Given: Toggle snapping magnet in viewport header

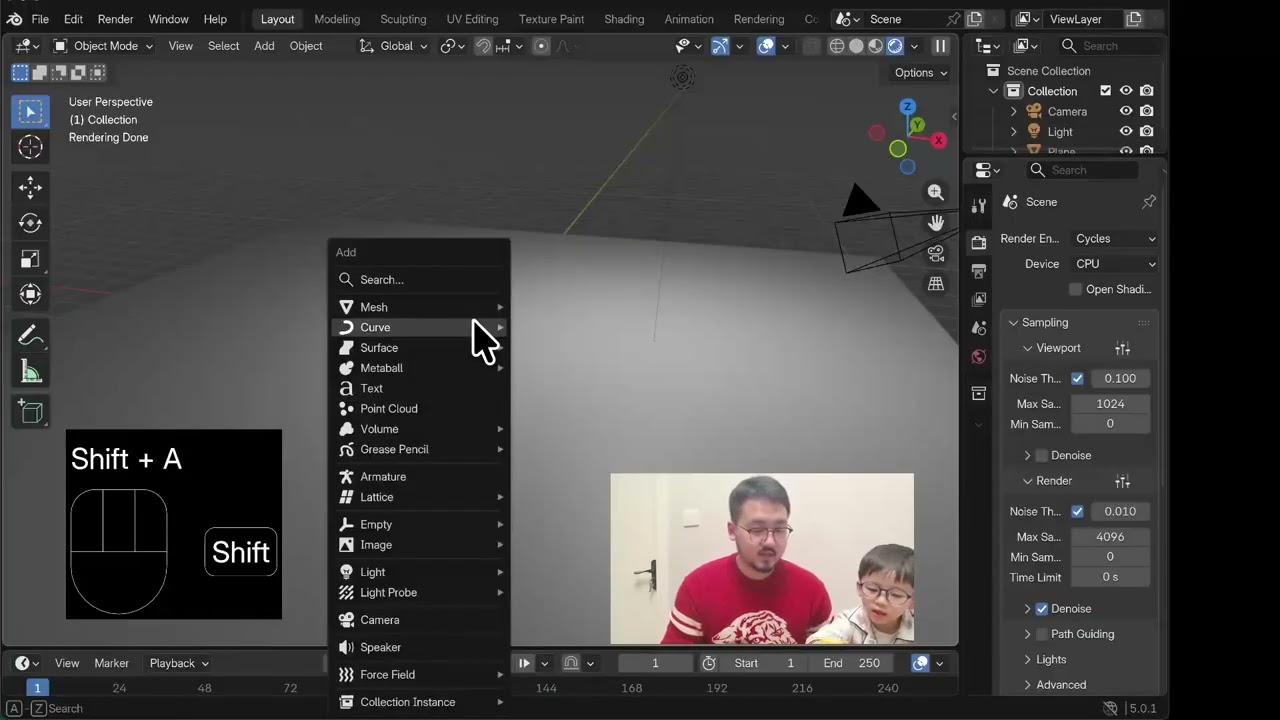Looking at the screenshot, I should [x=483, y=46].
